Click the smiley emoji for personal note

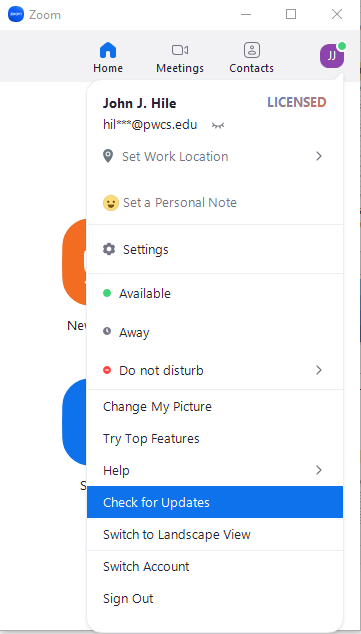point(110,203)
